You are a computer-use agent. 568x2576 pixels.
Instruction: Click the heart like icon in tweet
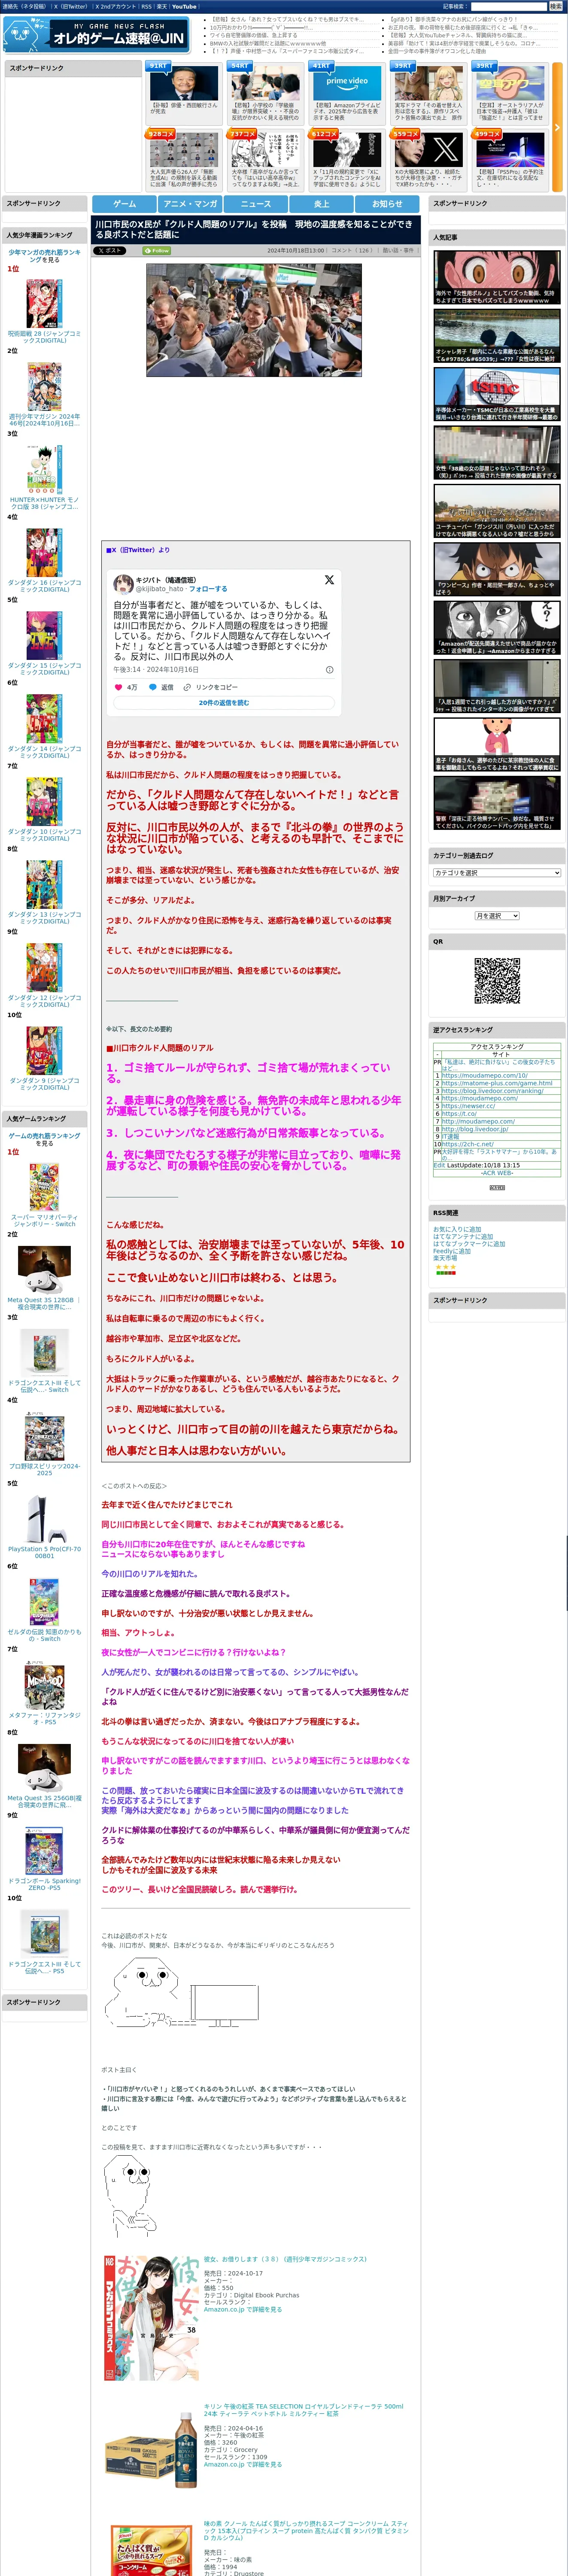(118, 687)
